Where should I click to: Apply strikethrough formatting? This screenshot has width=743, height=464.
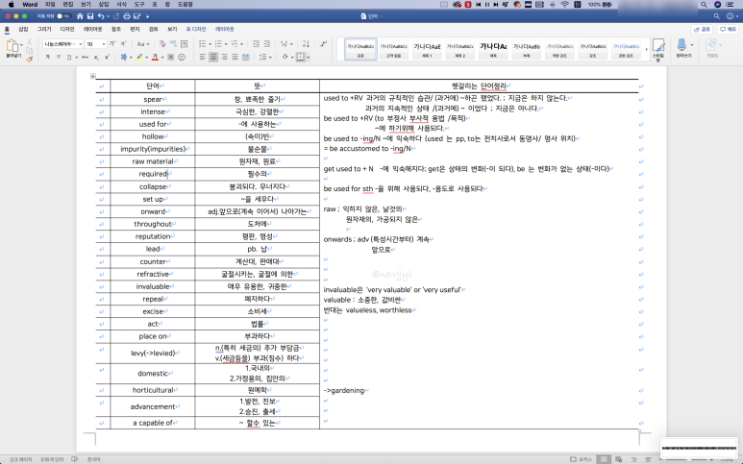(x=85, y=57)
